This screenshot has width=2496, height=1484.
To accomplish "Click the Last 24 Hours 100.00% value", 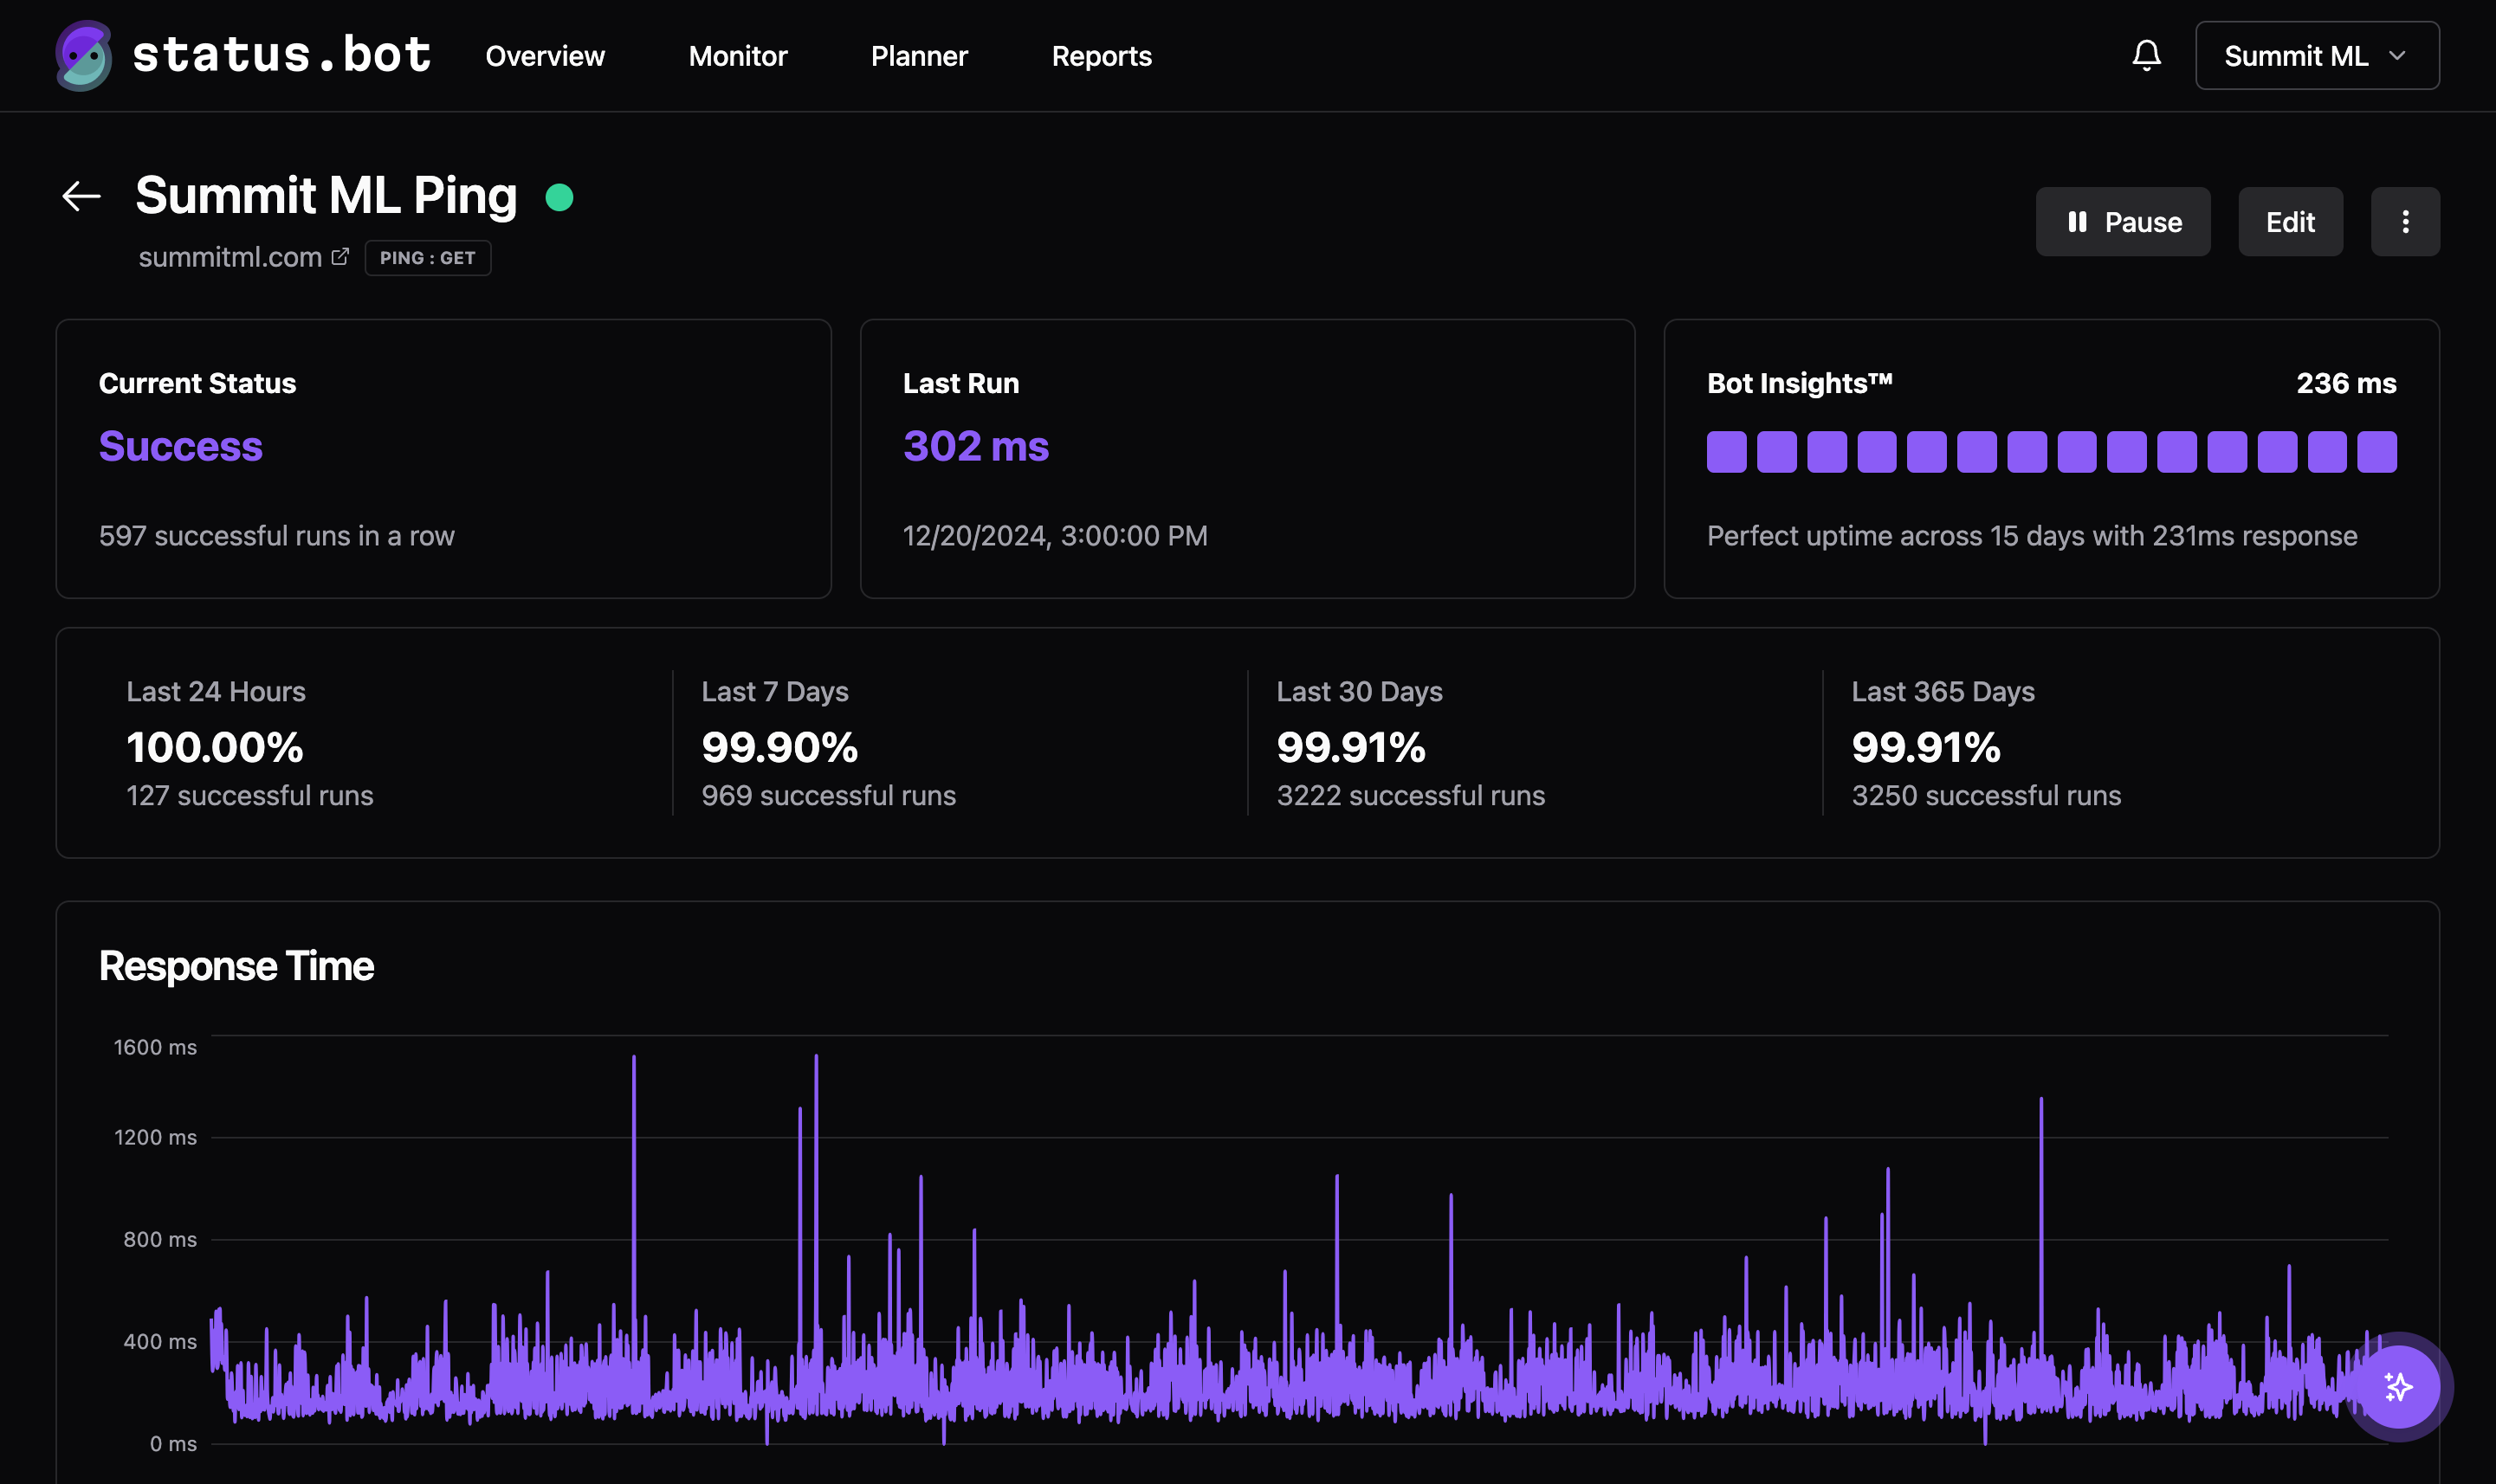I will (x=215, y=747).
